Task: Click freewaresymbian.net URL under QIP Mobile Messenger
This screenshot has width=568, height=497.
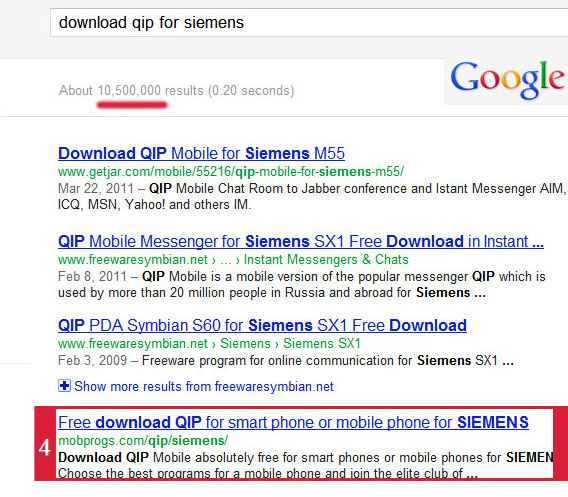Action: 133,259
